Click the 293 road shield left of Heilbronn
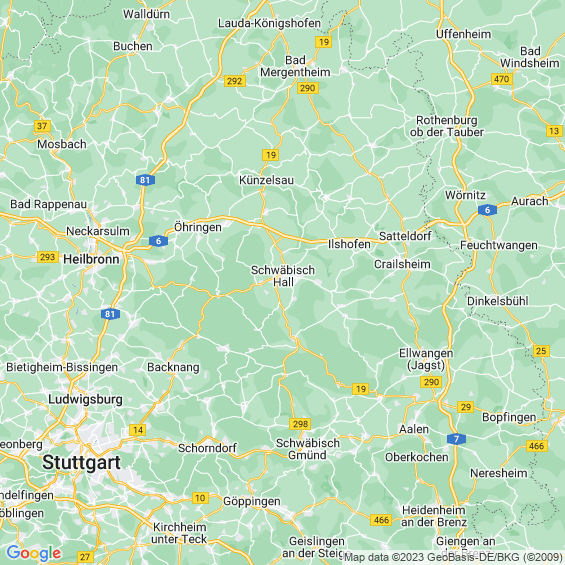The image size is (565, 565). click(48, 257)
